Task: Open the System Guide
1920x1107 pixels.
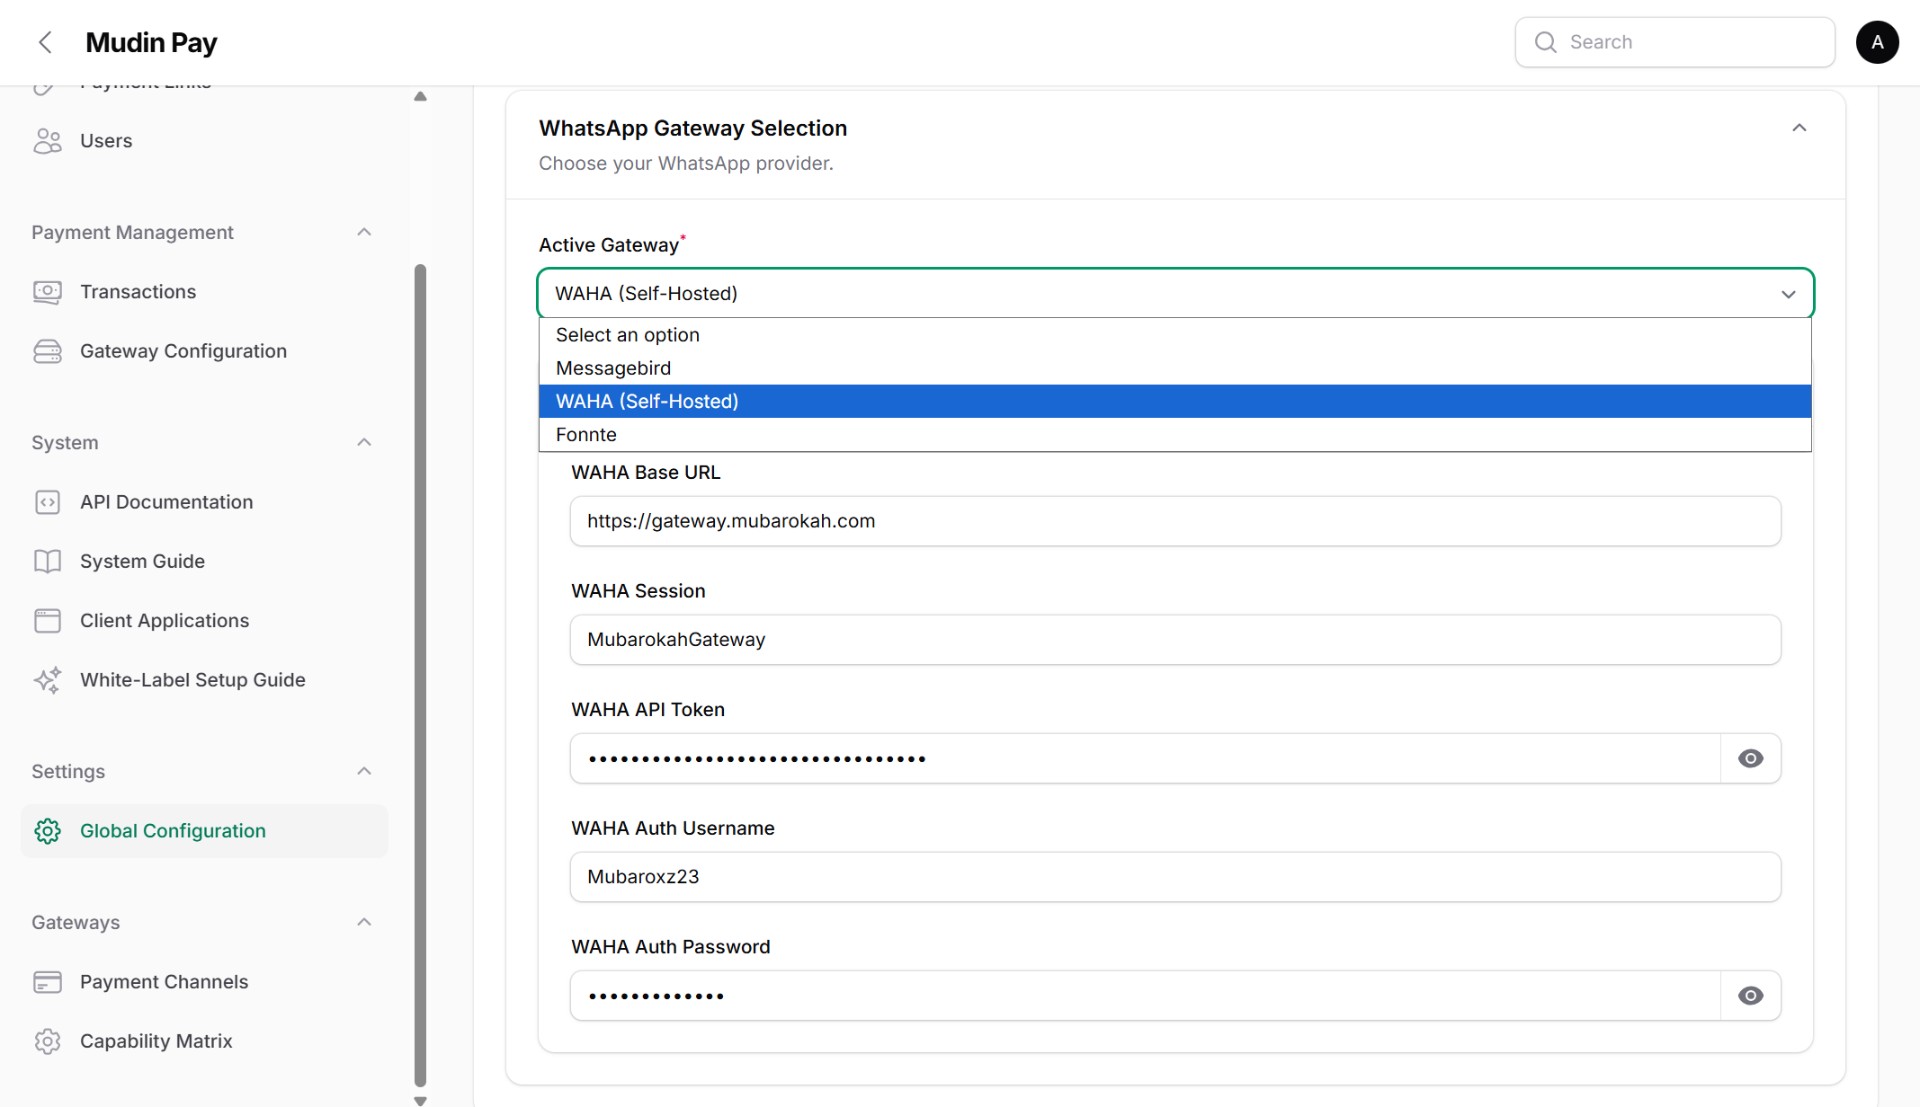Action: pos(205,561)
